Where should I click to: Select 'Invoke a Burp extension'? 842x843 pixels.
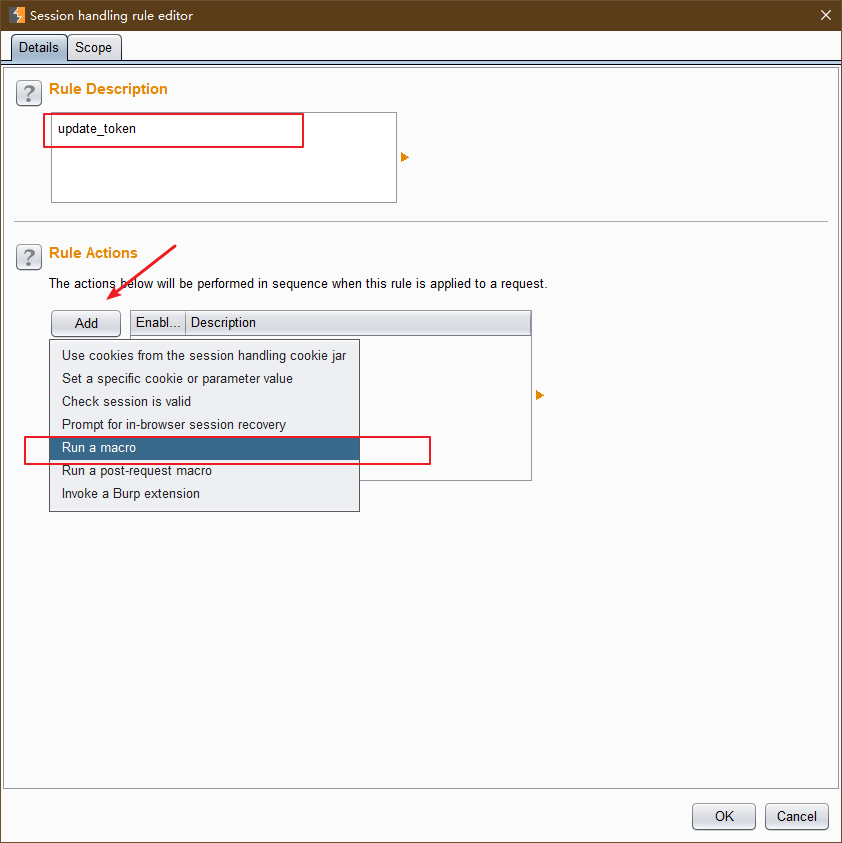pyautogui.click(x=131, y=493)
